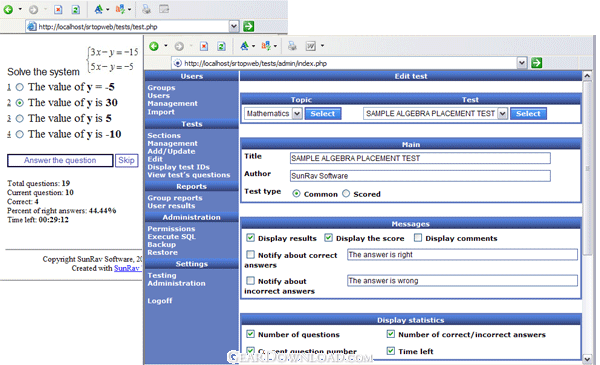Choose Common test type radio button
The width and height of the screenshot is (600, 365).
[296, 194]
